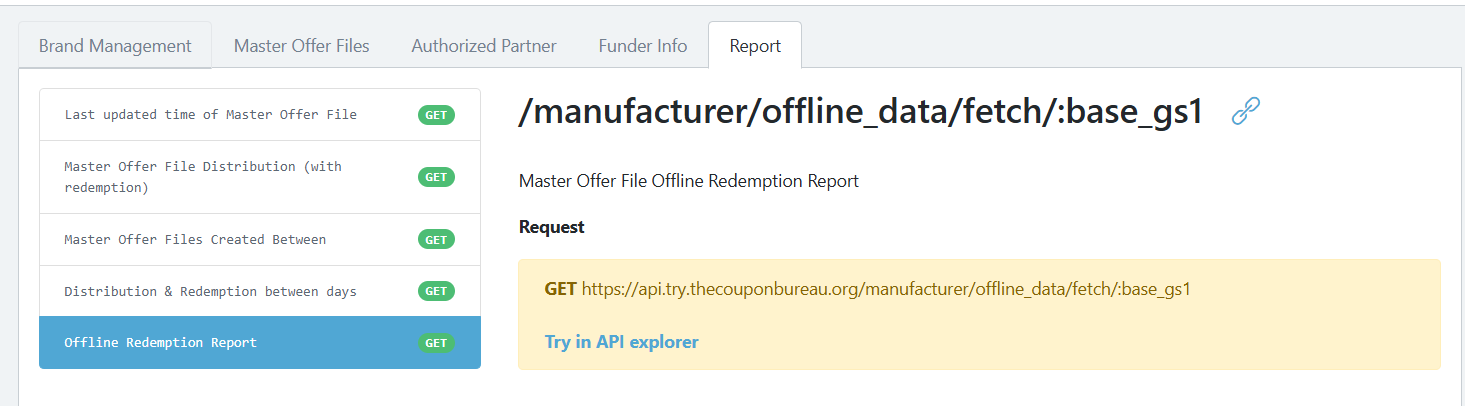Select the Report tab
Image resolution: width=1465 pixels, height=406 pixels.
coord(755,46)
